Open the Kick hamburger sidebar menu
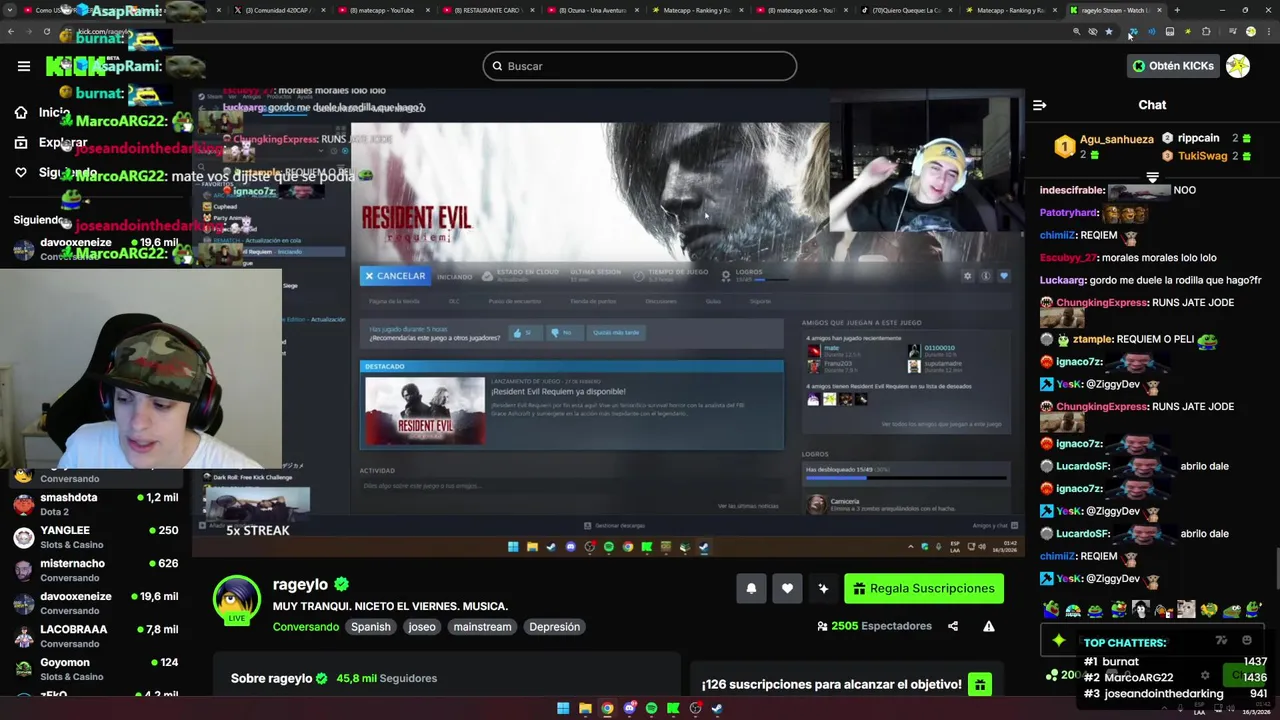This screenshot has height=720, width=1280. 24,66
